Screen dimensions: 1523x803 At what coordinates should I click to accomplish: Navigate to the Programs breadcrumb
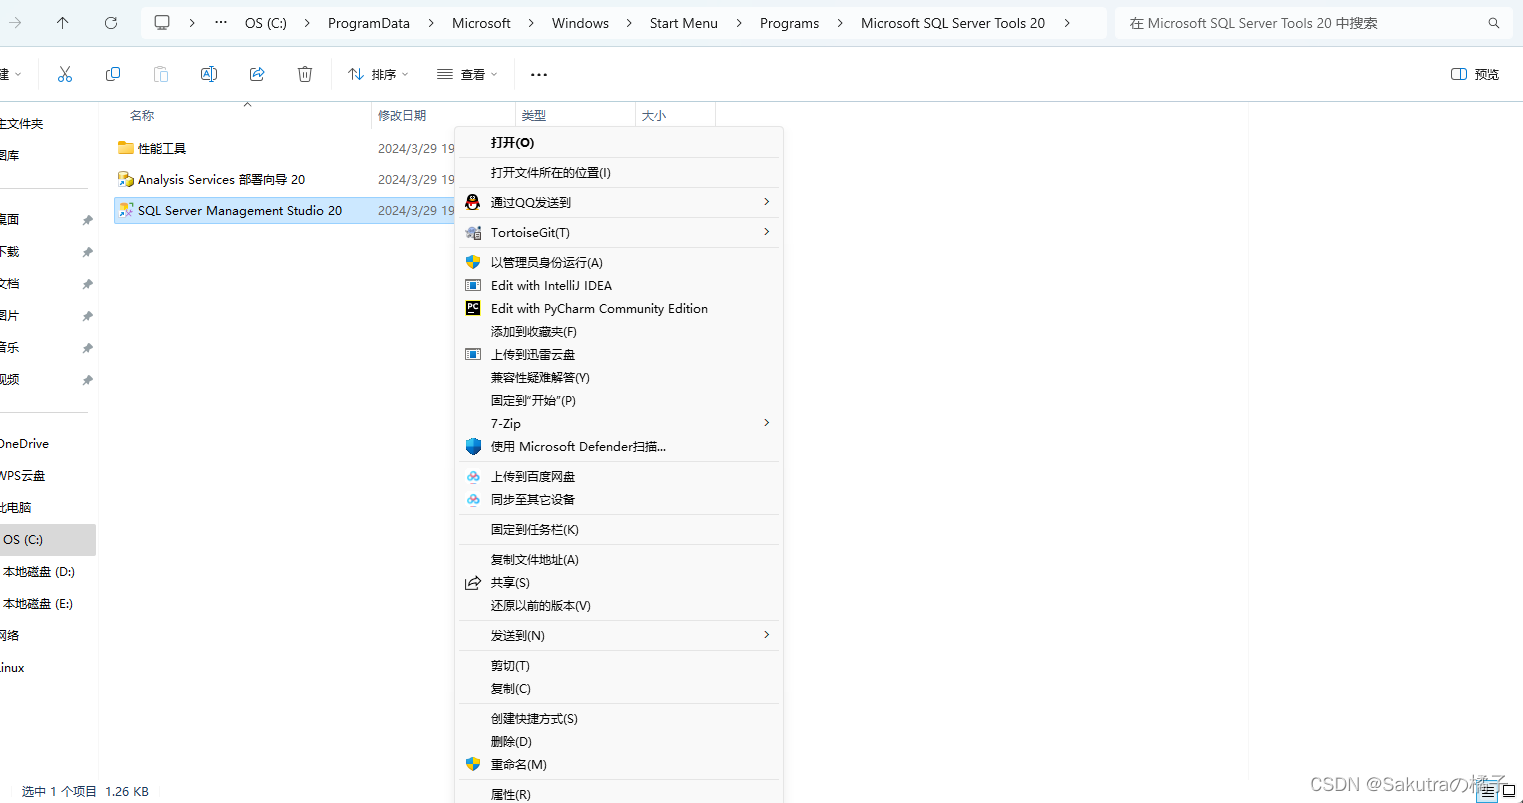[x=789, y=23]
